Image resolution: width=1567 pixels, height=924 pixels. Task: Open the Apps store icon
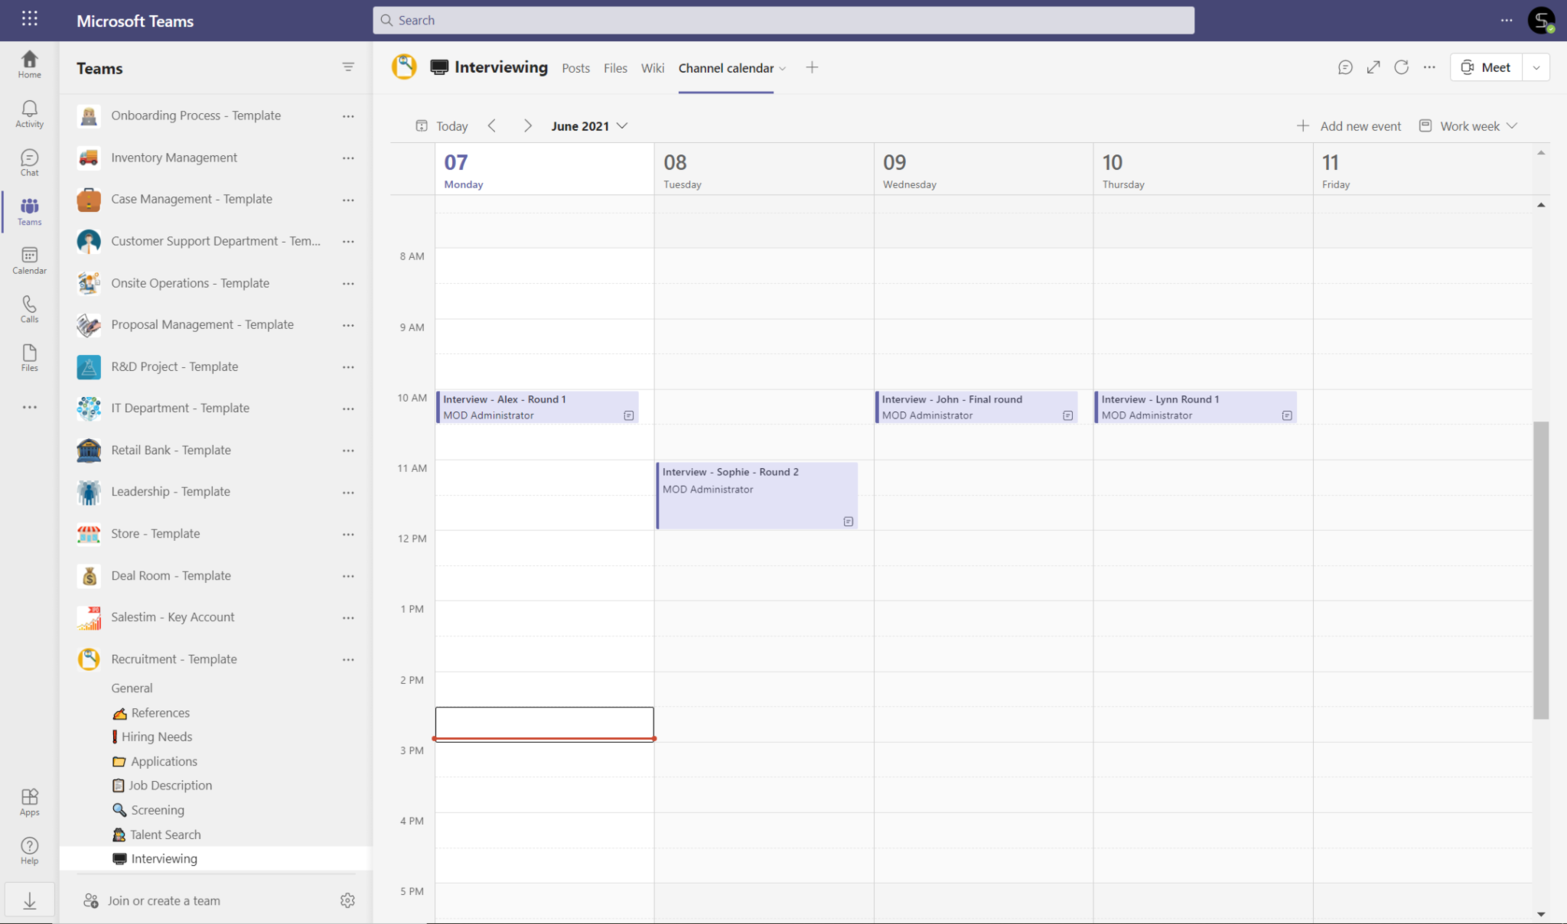[29, 802]
